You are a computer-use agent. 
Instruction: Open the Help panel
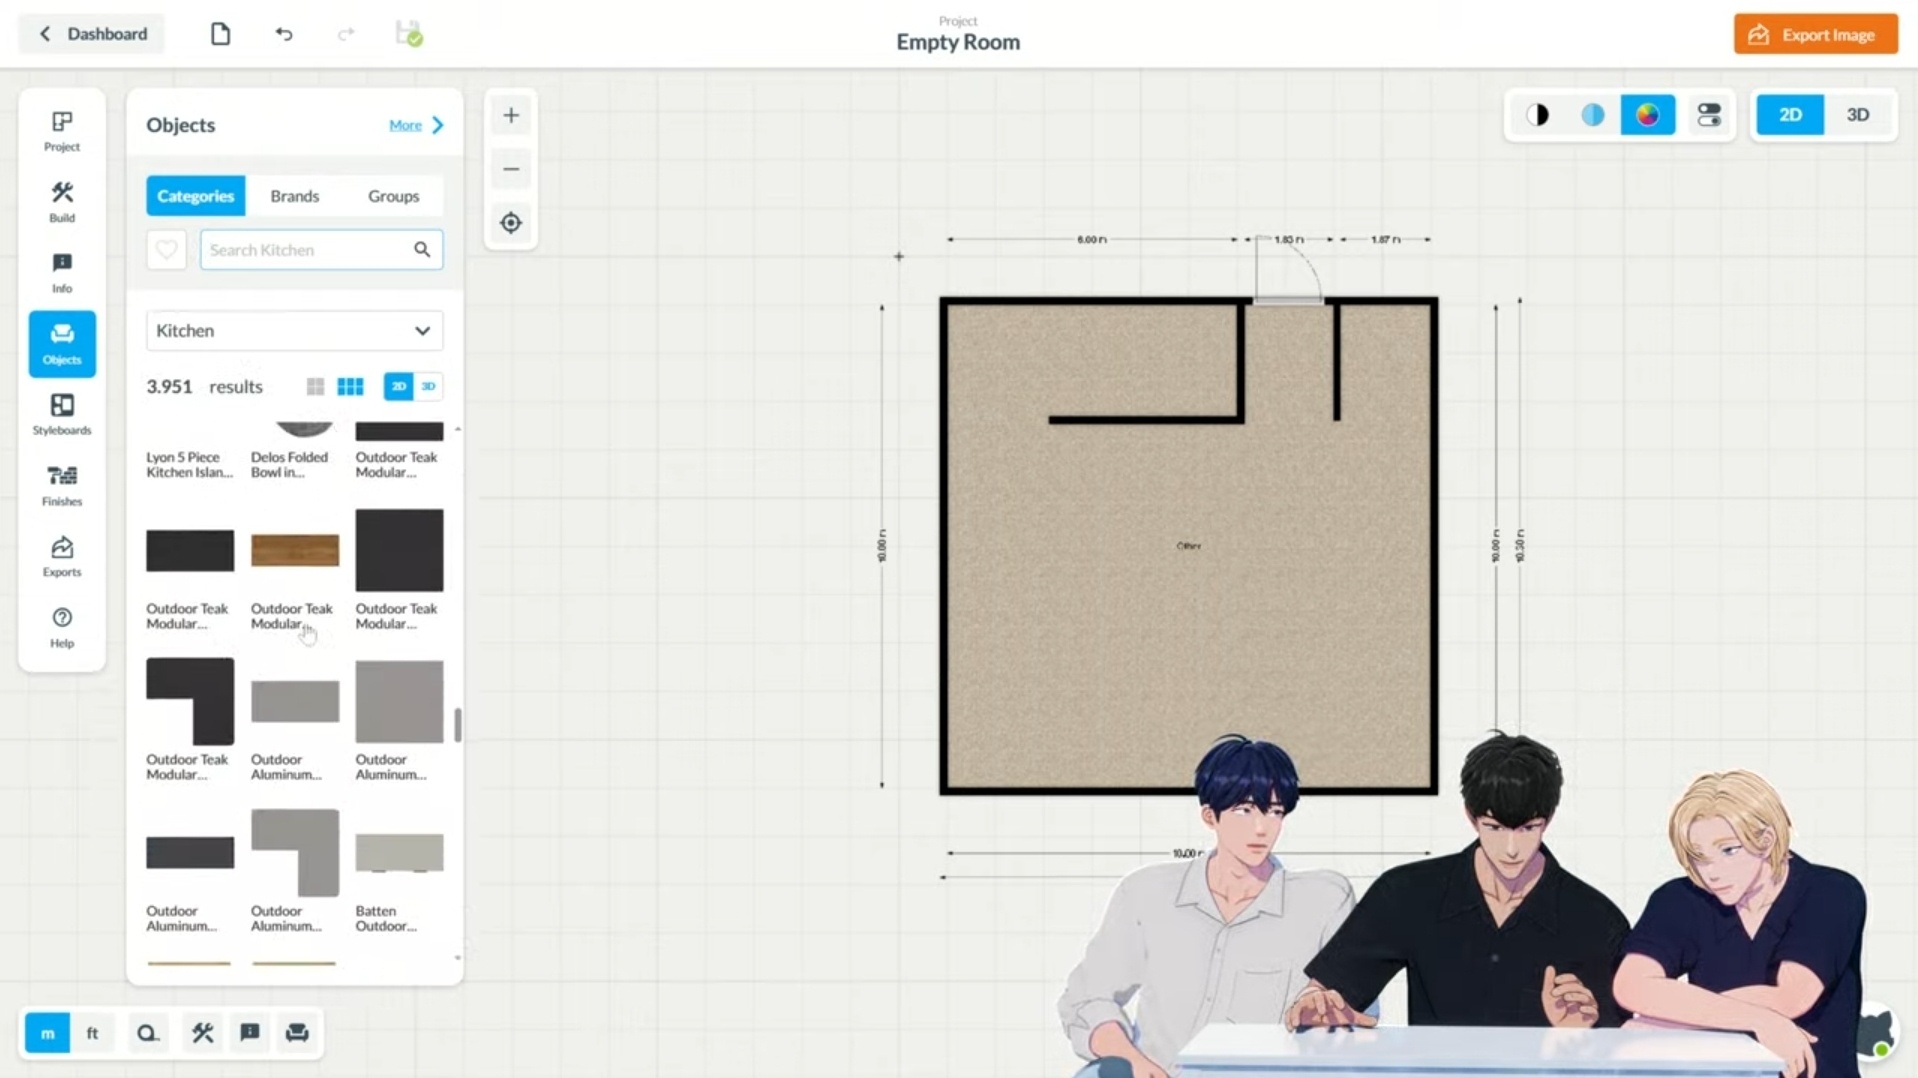62,628
